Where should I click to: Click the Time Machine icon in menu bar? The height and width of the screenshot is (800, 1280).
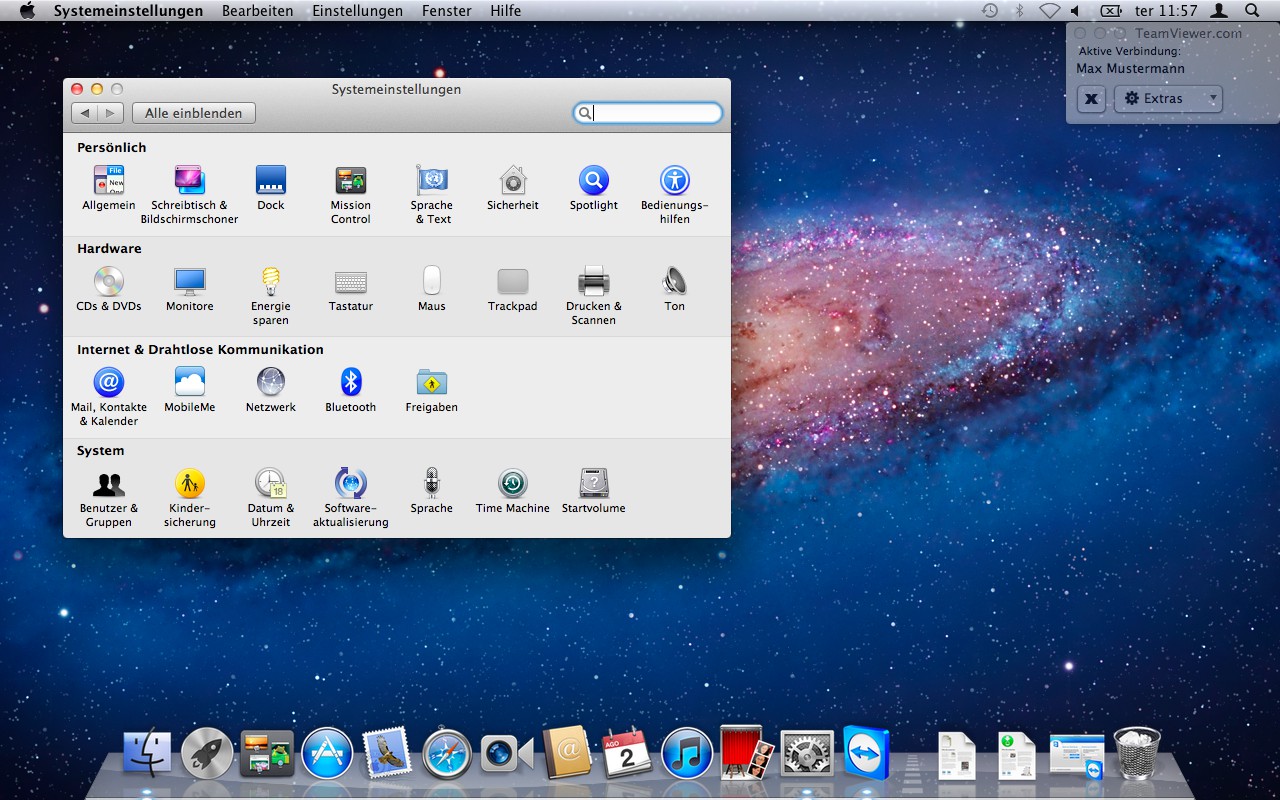(x=990, y=11)
